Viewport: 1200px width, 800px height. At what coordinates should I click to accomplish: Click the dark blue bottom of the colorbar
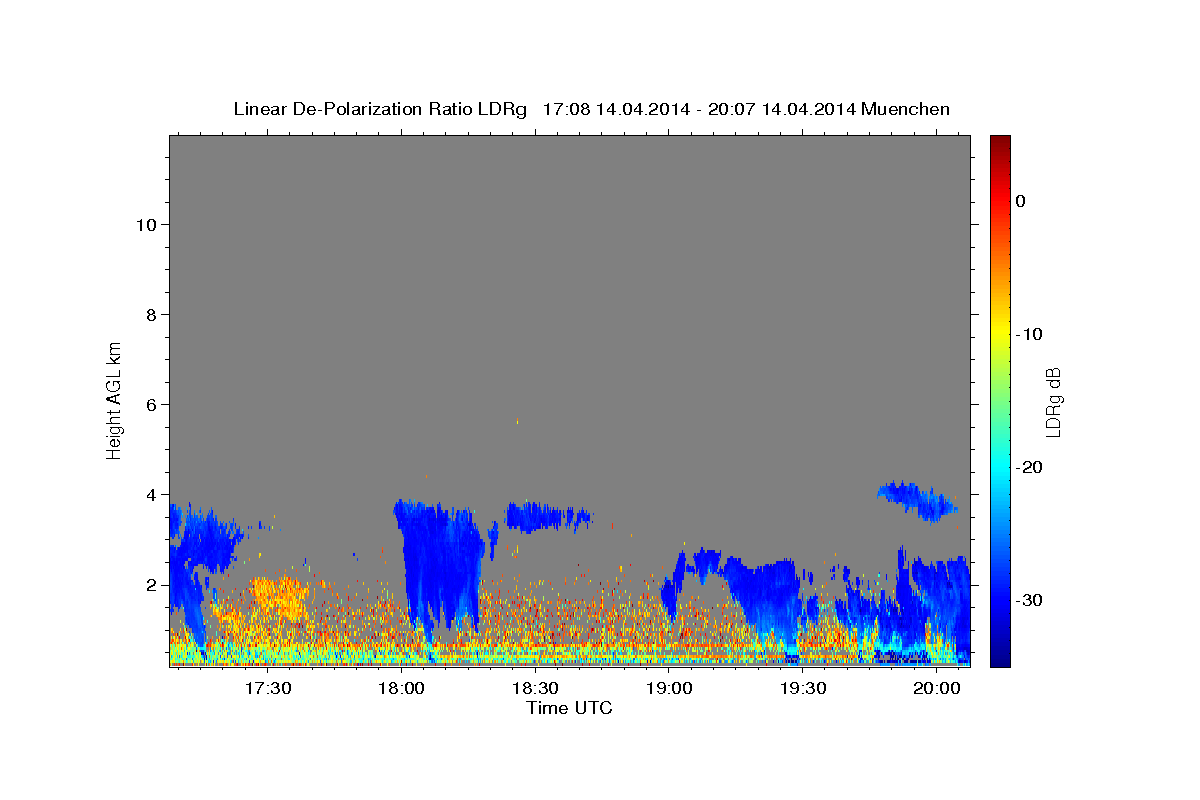(x=1000, y=657)
